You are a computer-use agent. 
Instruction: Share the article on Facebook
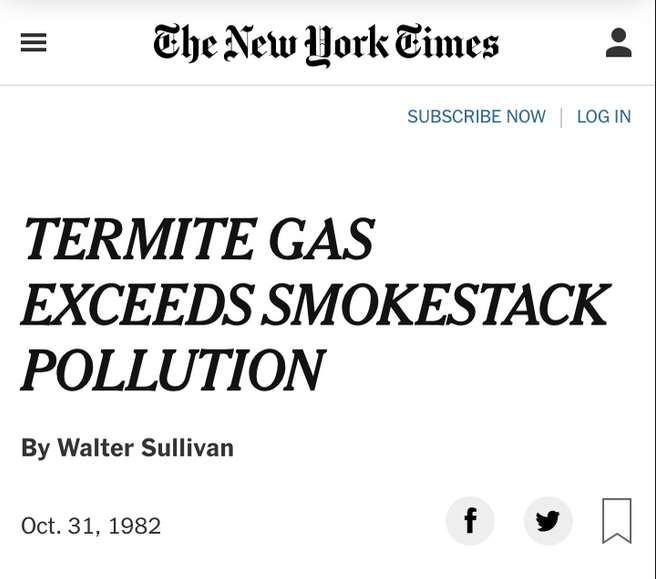pyautogui.click(x=470, y=521)
